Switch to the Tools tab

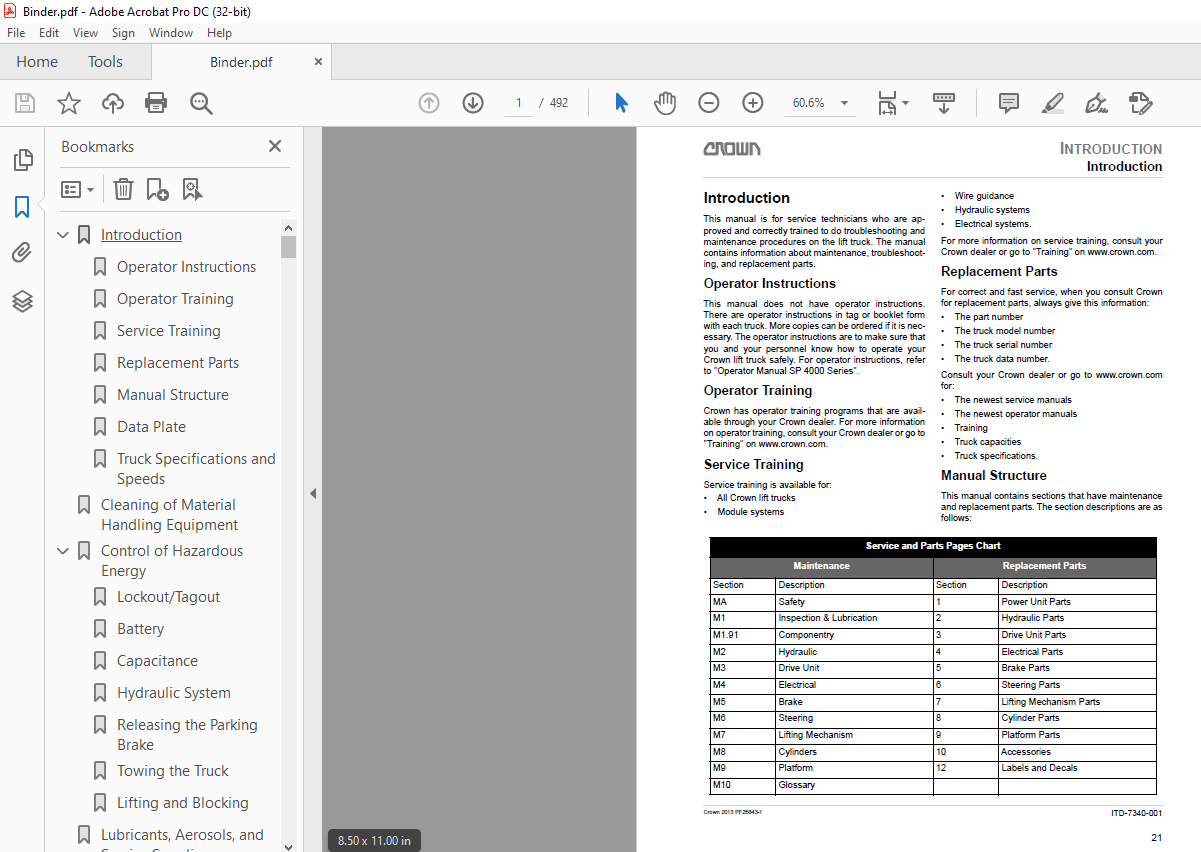click(105, 61)
